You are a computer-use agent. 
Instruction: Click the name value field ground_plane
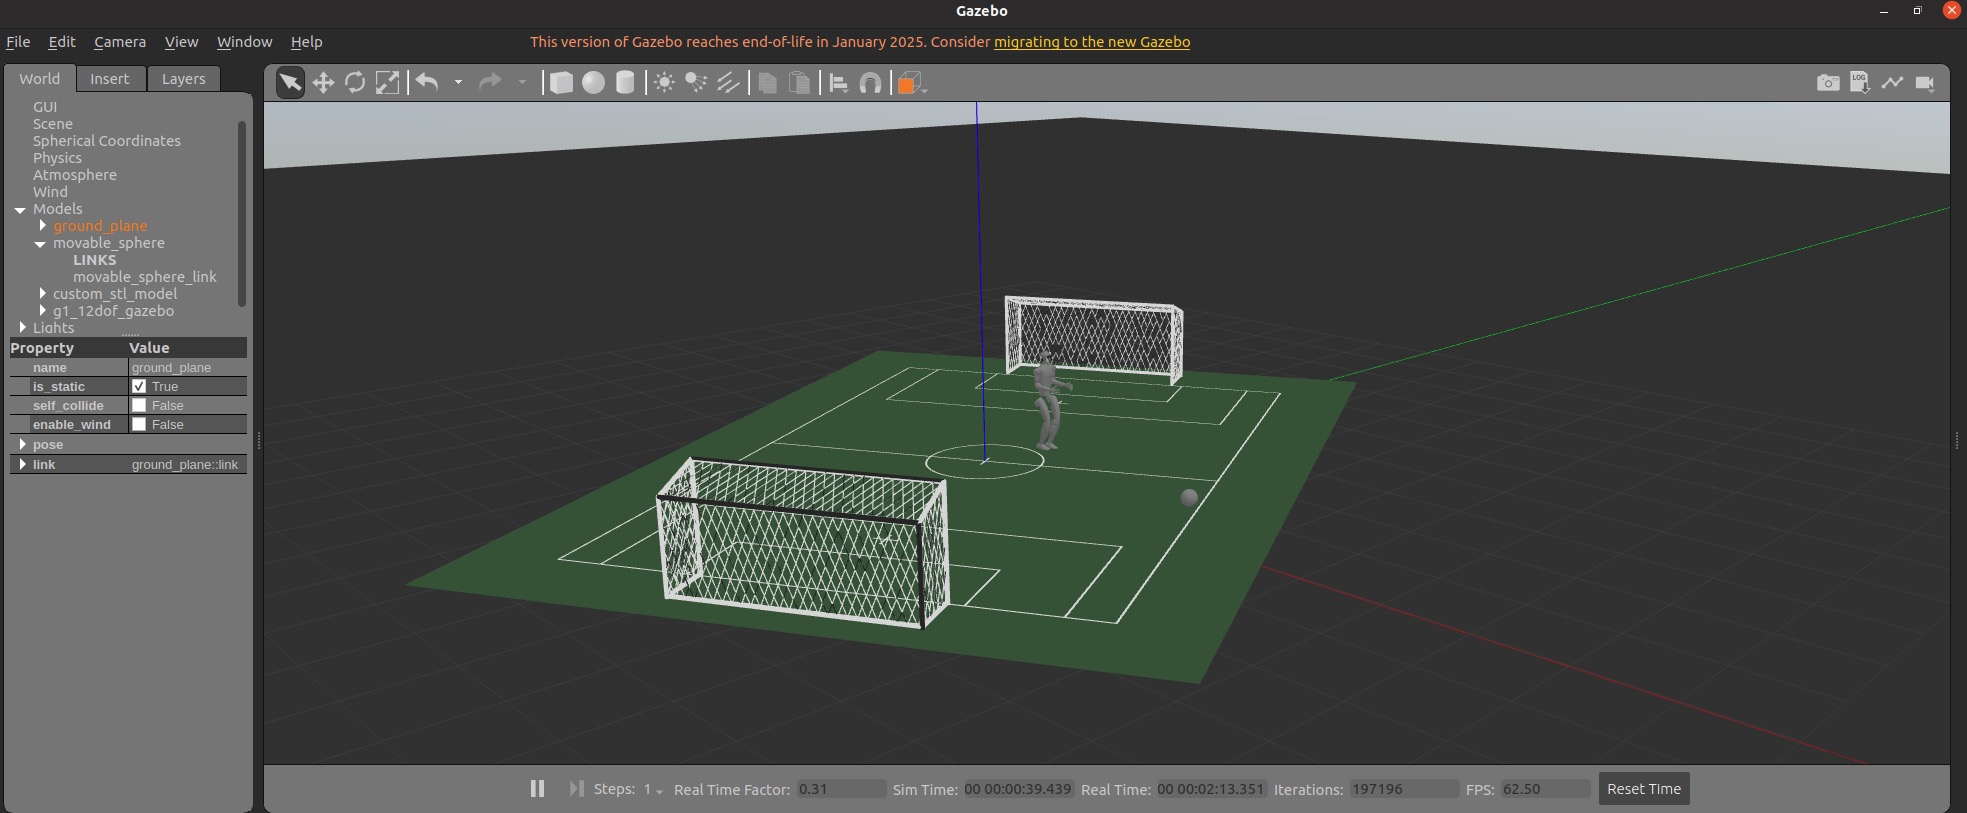point(188,367)
